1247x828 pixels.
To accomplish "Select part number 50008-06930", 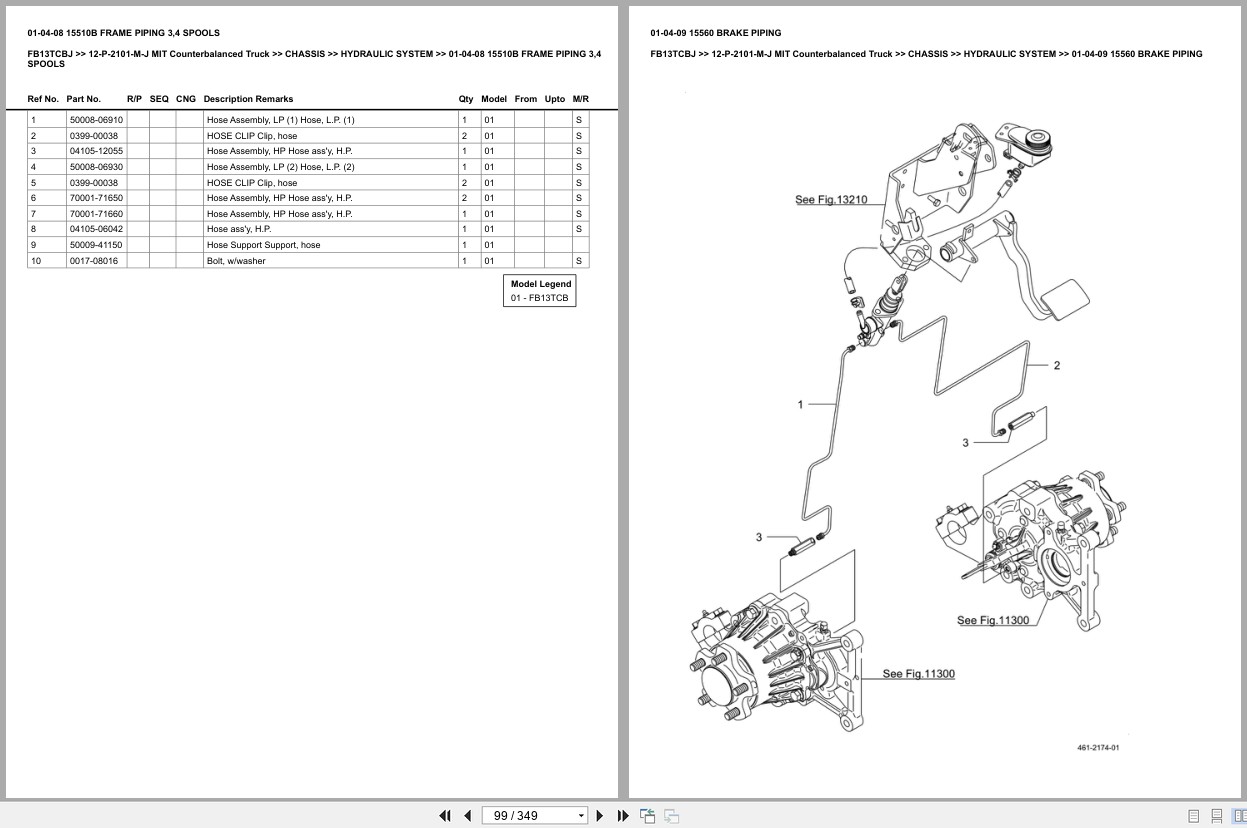I will coord(96,167).
